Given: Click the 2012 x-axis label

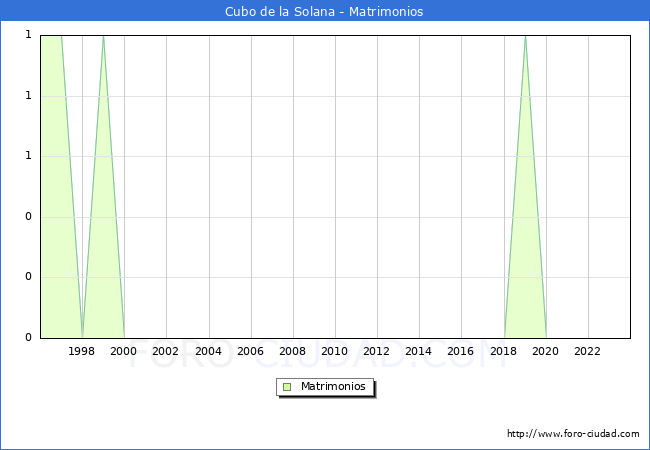Looking at the screenshot, I should point(376,351).
